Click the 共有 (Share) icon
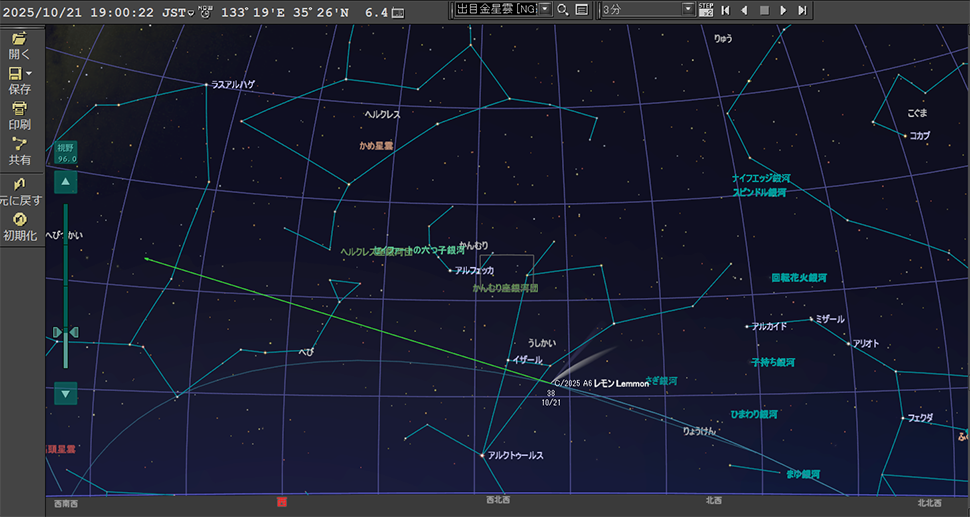This screenshot has height=517, width=970. tap(19, 144)
